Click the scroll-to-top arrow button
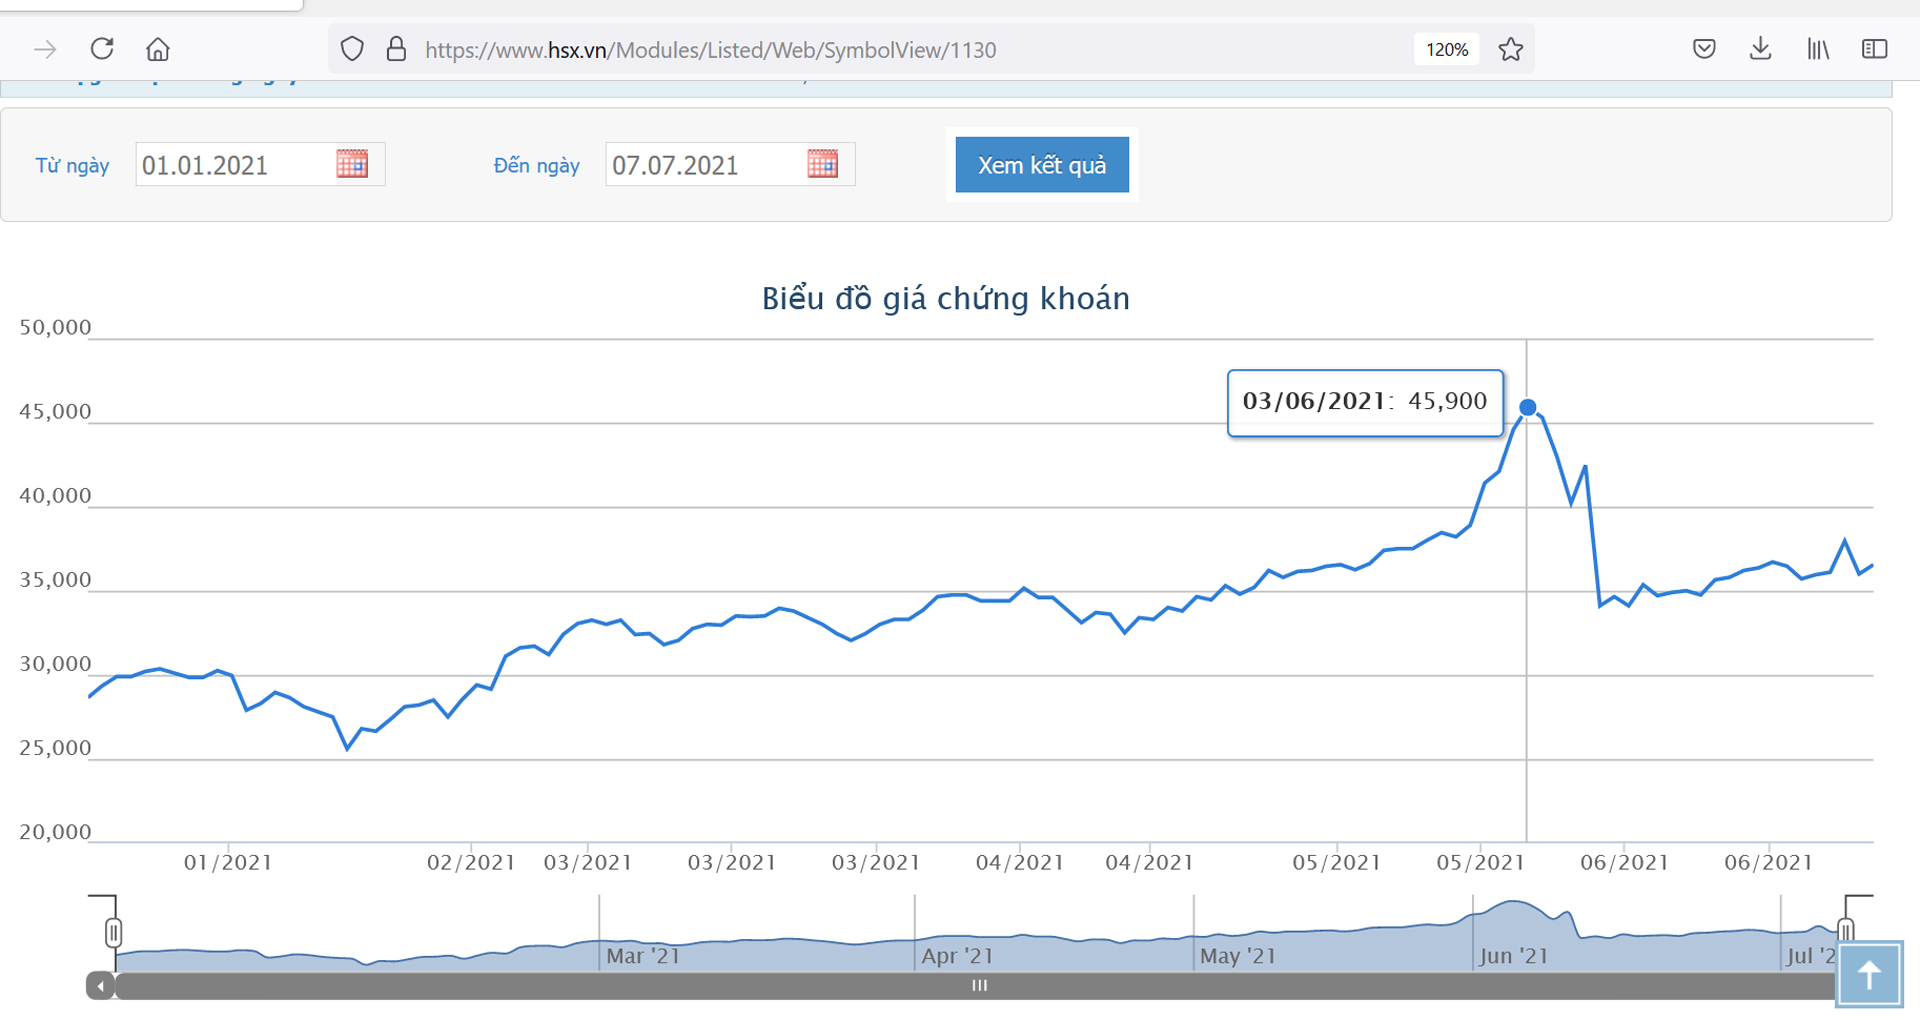This screenshot has width=1920, height=1020. tap(1868, 975)
